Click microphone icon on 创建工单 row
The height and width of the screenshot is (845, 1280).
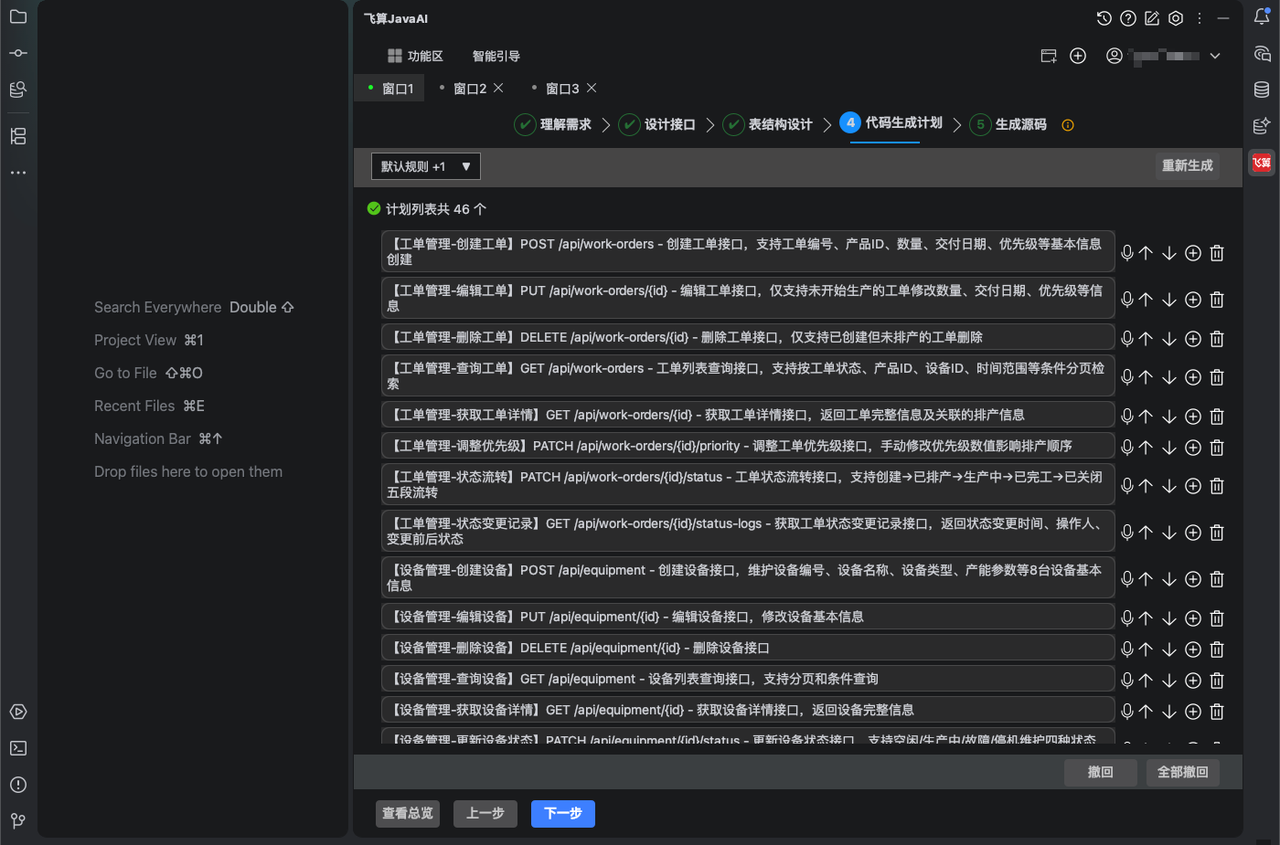coord(1127,253)
